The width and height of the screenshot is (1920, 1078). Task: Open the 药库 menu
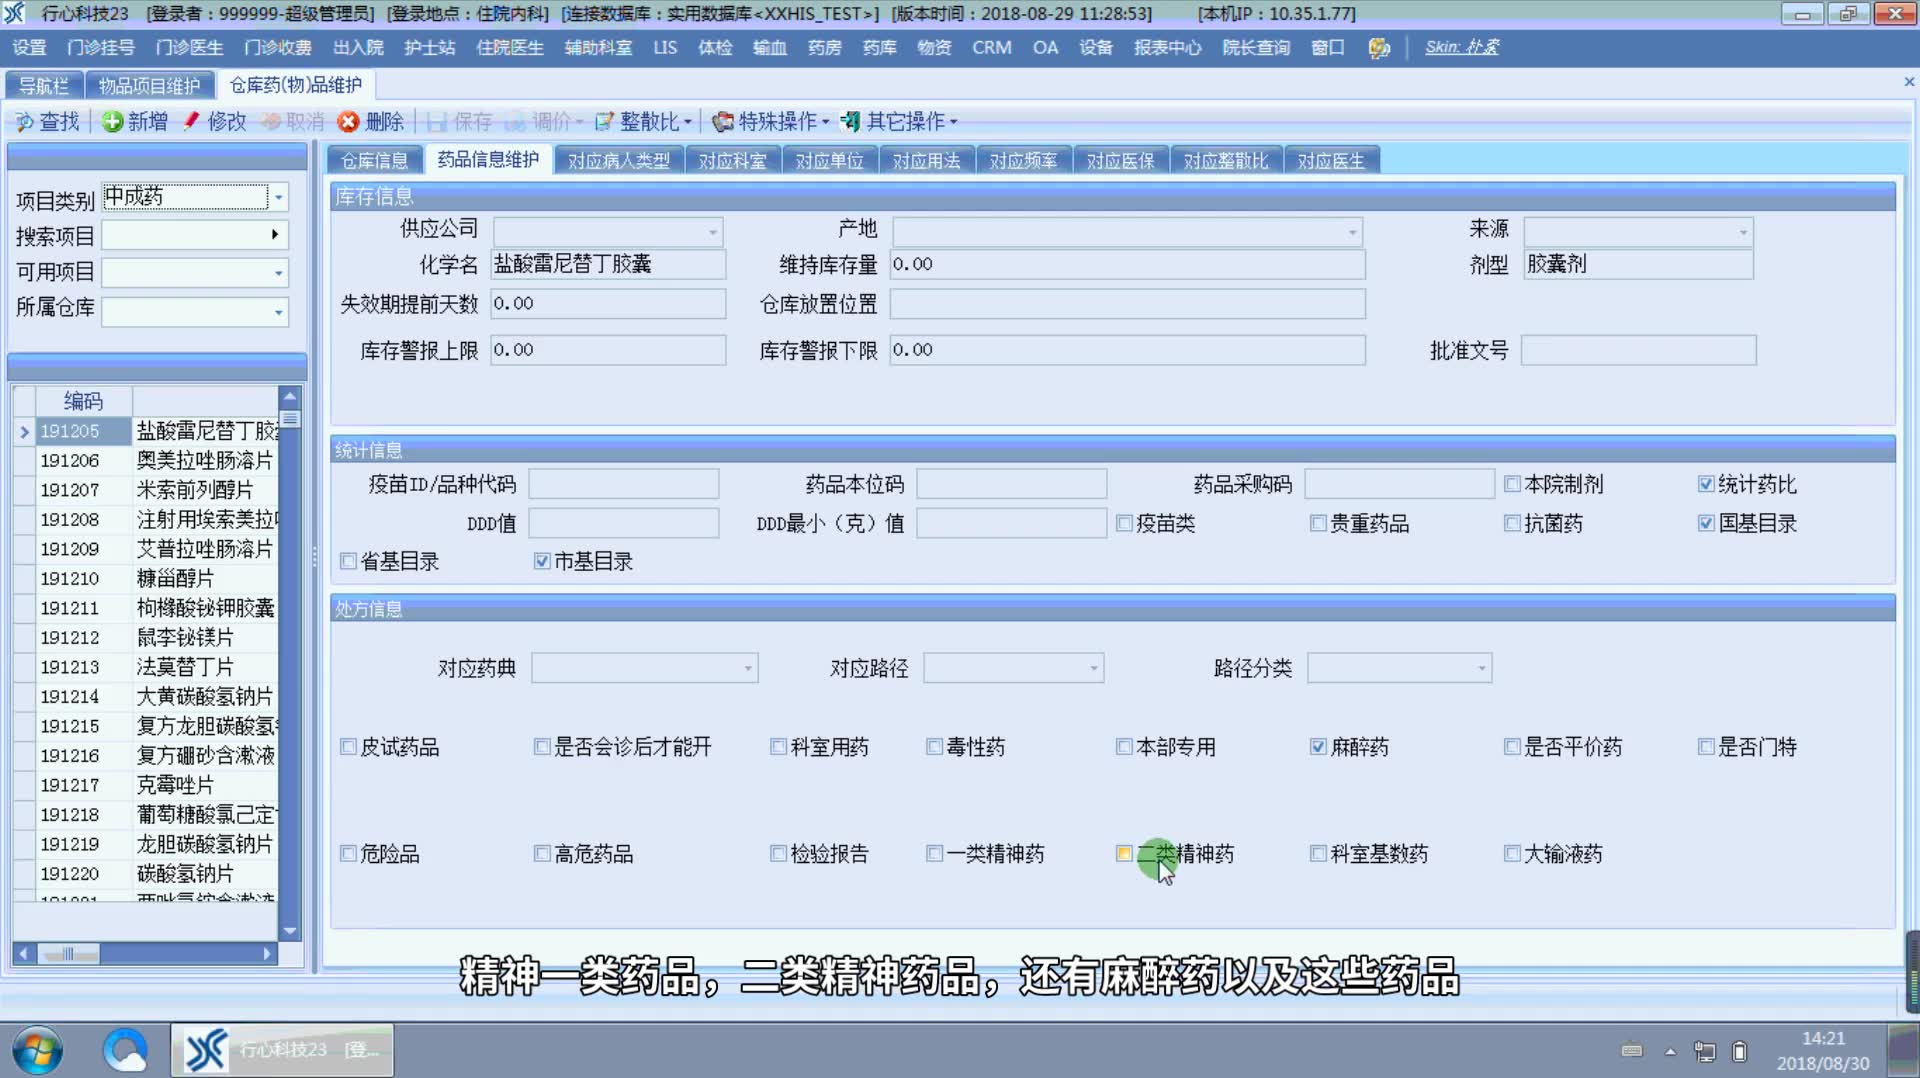tap(879, 47)
